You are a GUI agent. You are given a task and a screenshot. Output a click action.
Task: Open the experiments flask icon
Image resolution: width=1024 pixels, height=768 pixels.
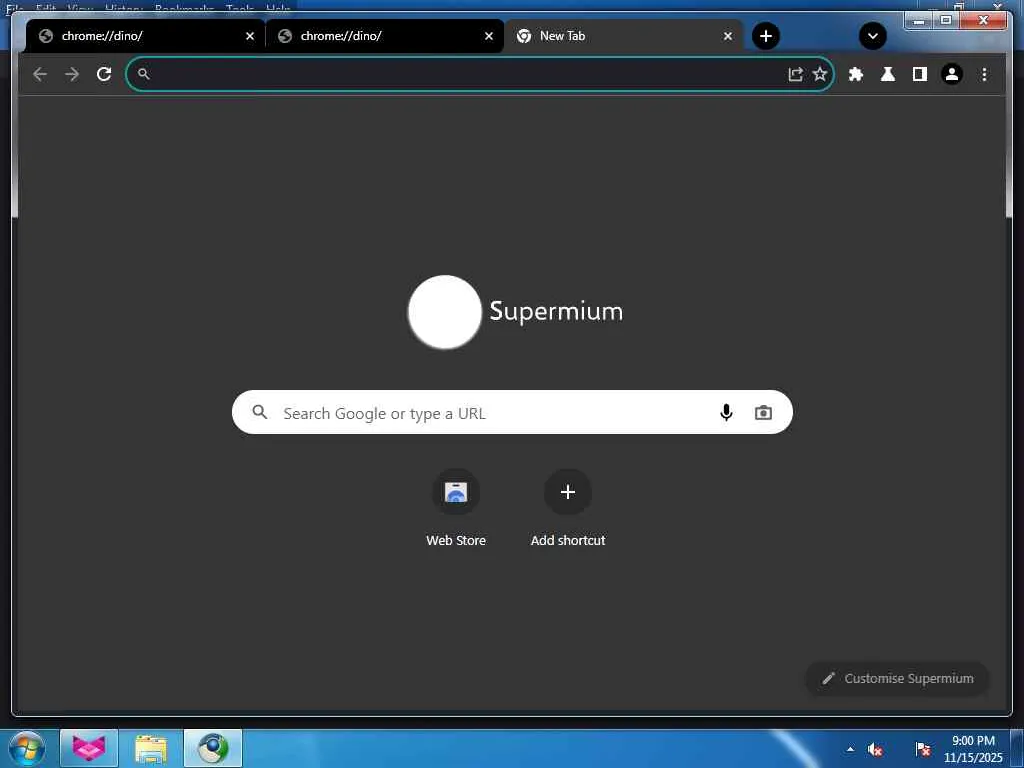888,74
